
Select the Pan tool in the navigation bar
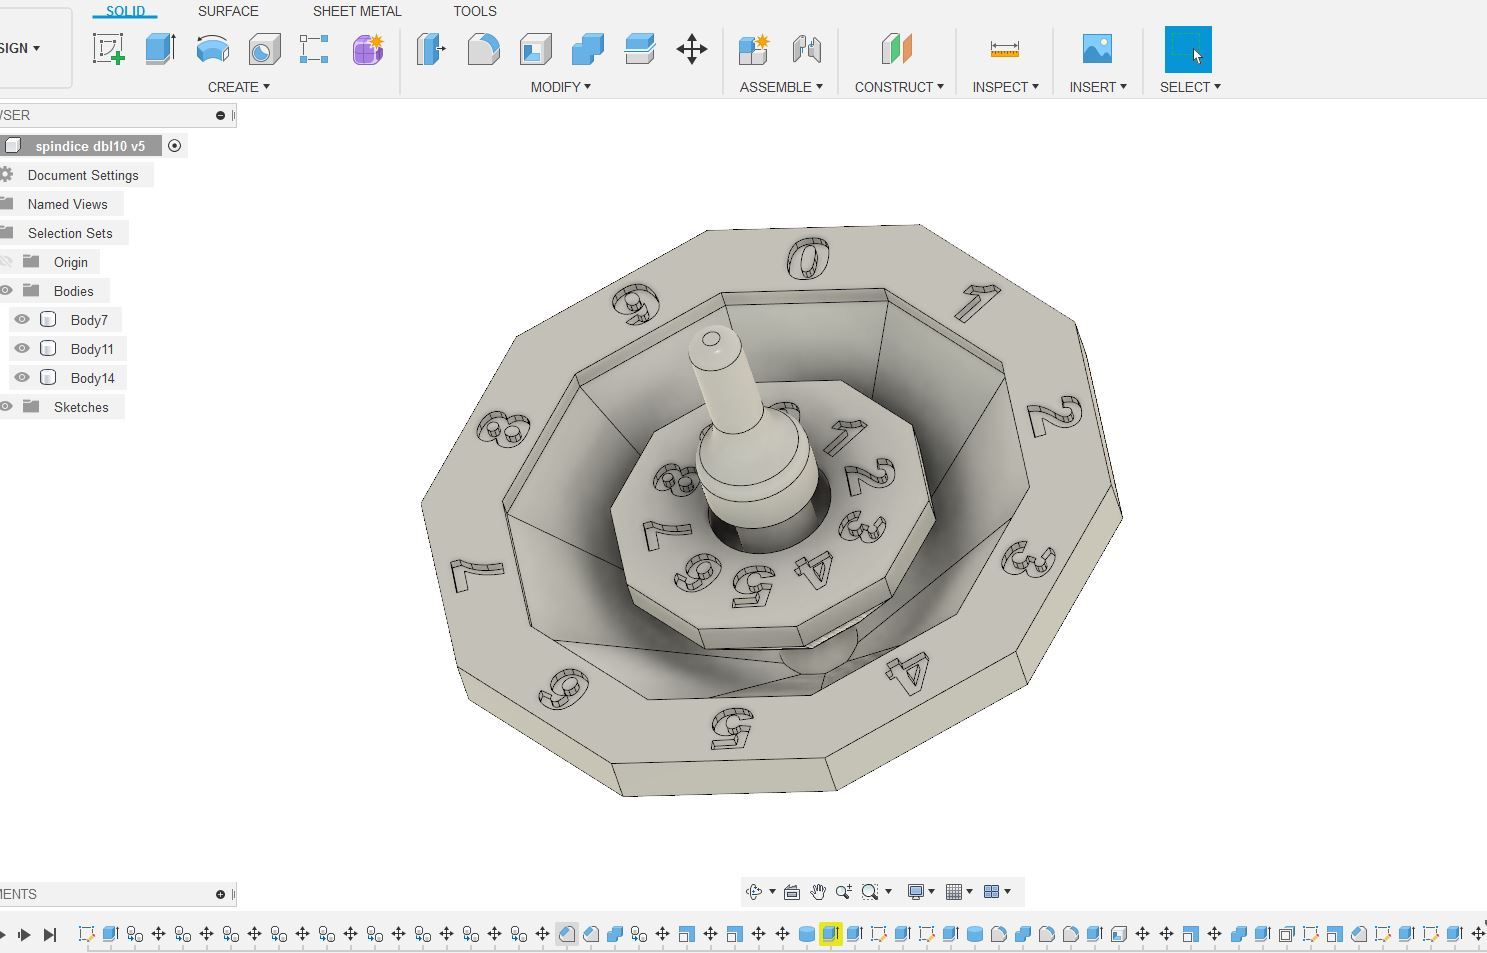tap(817, 891)
